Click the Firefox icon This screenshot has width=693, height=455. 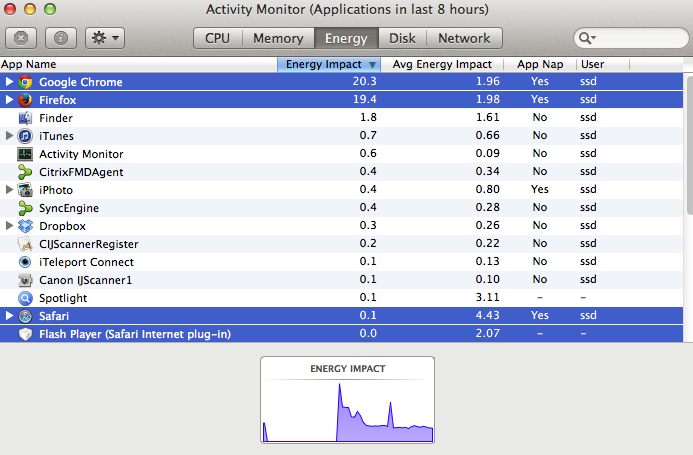click(25, 100)
